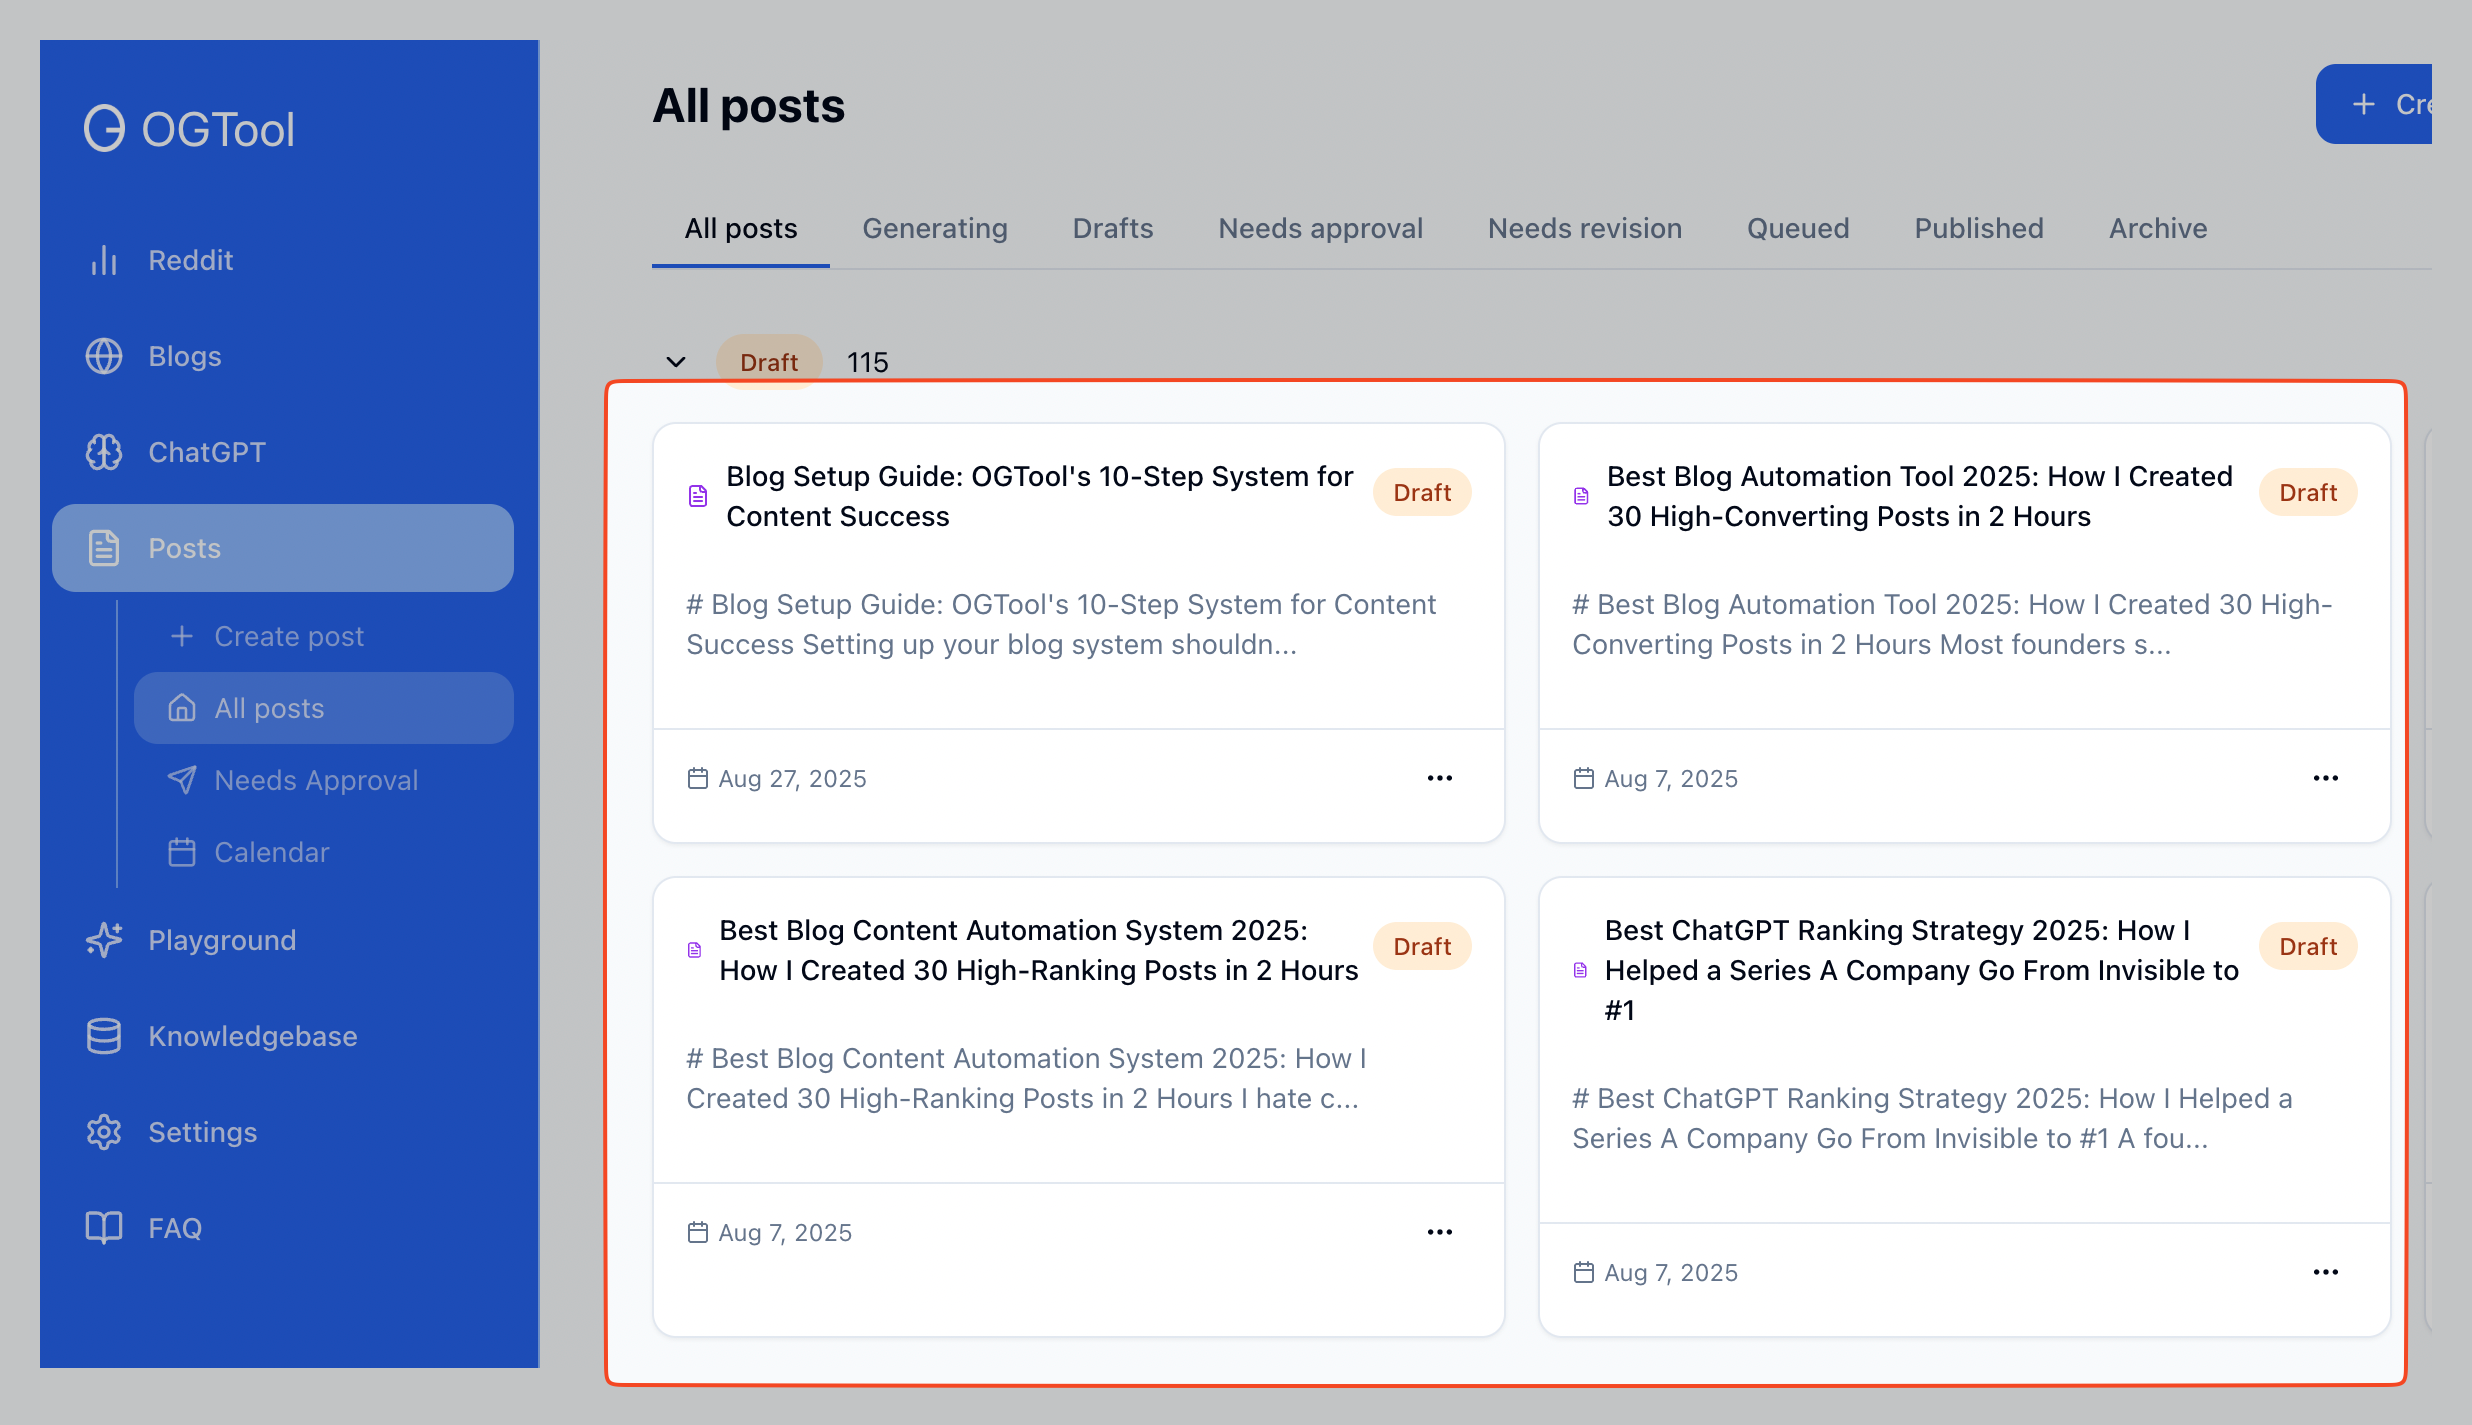Viewport: 2472px width, 1425px height.
Task: Click the 115 draft count
Action: coord(868,362)
